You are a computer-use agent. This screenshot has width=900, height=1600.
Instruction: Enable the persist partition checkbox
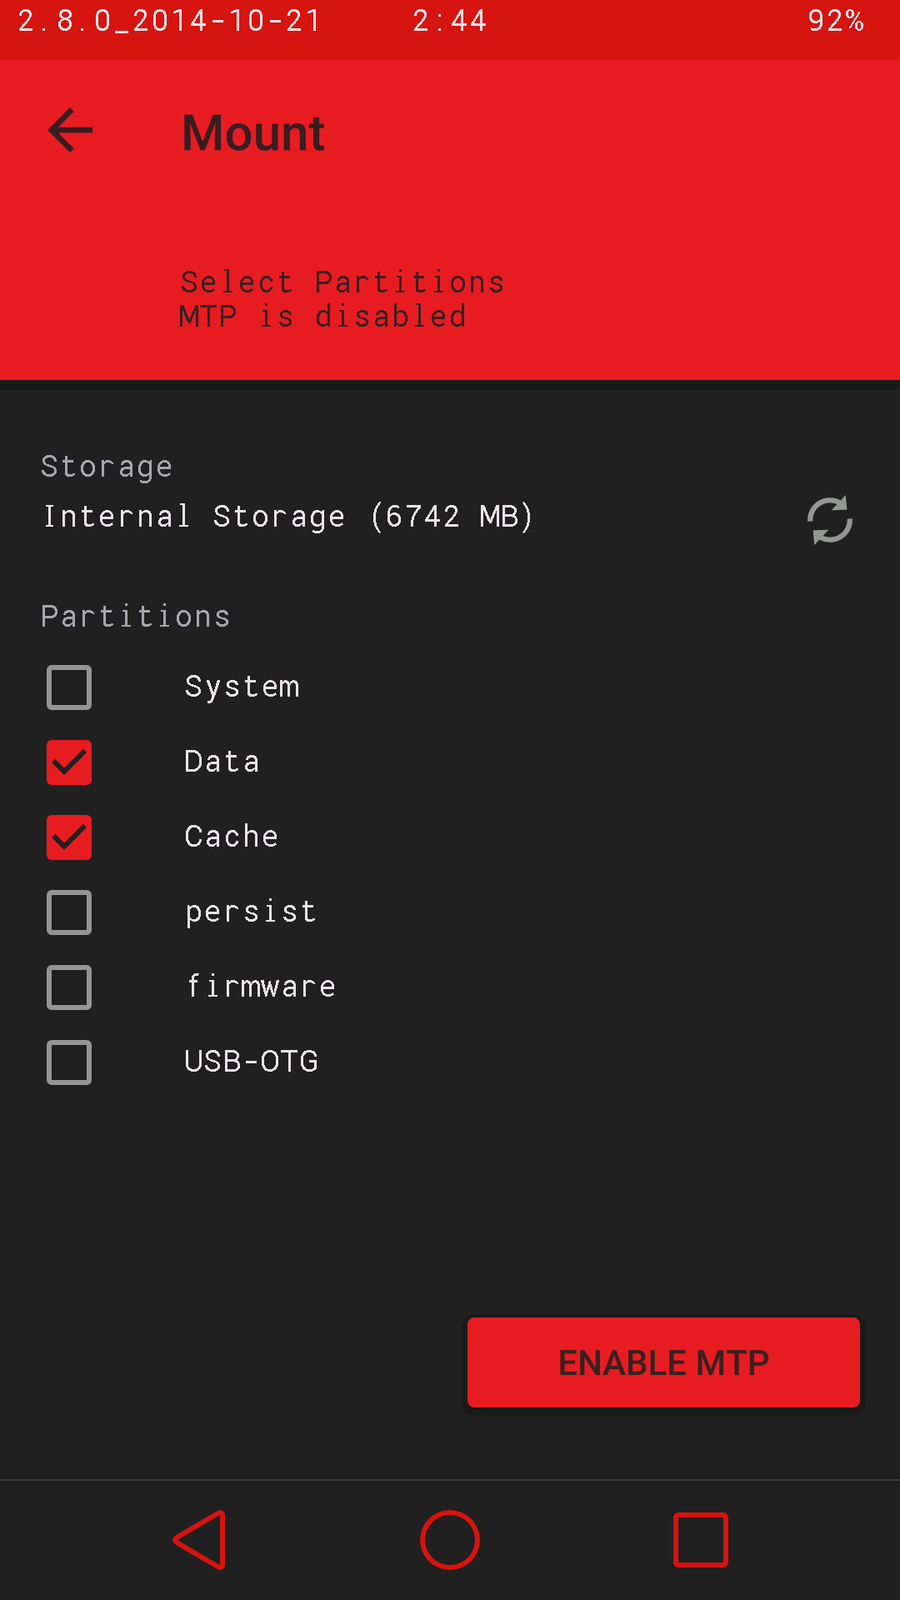(x=69, y=913)
